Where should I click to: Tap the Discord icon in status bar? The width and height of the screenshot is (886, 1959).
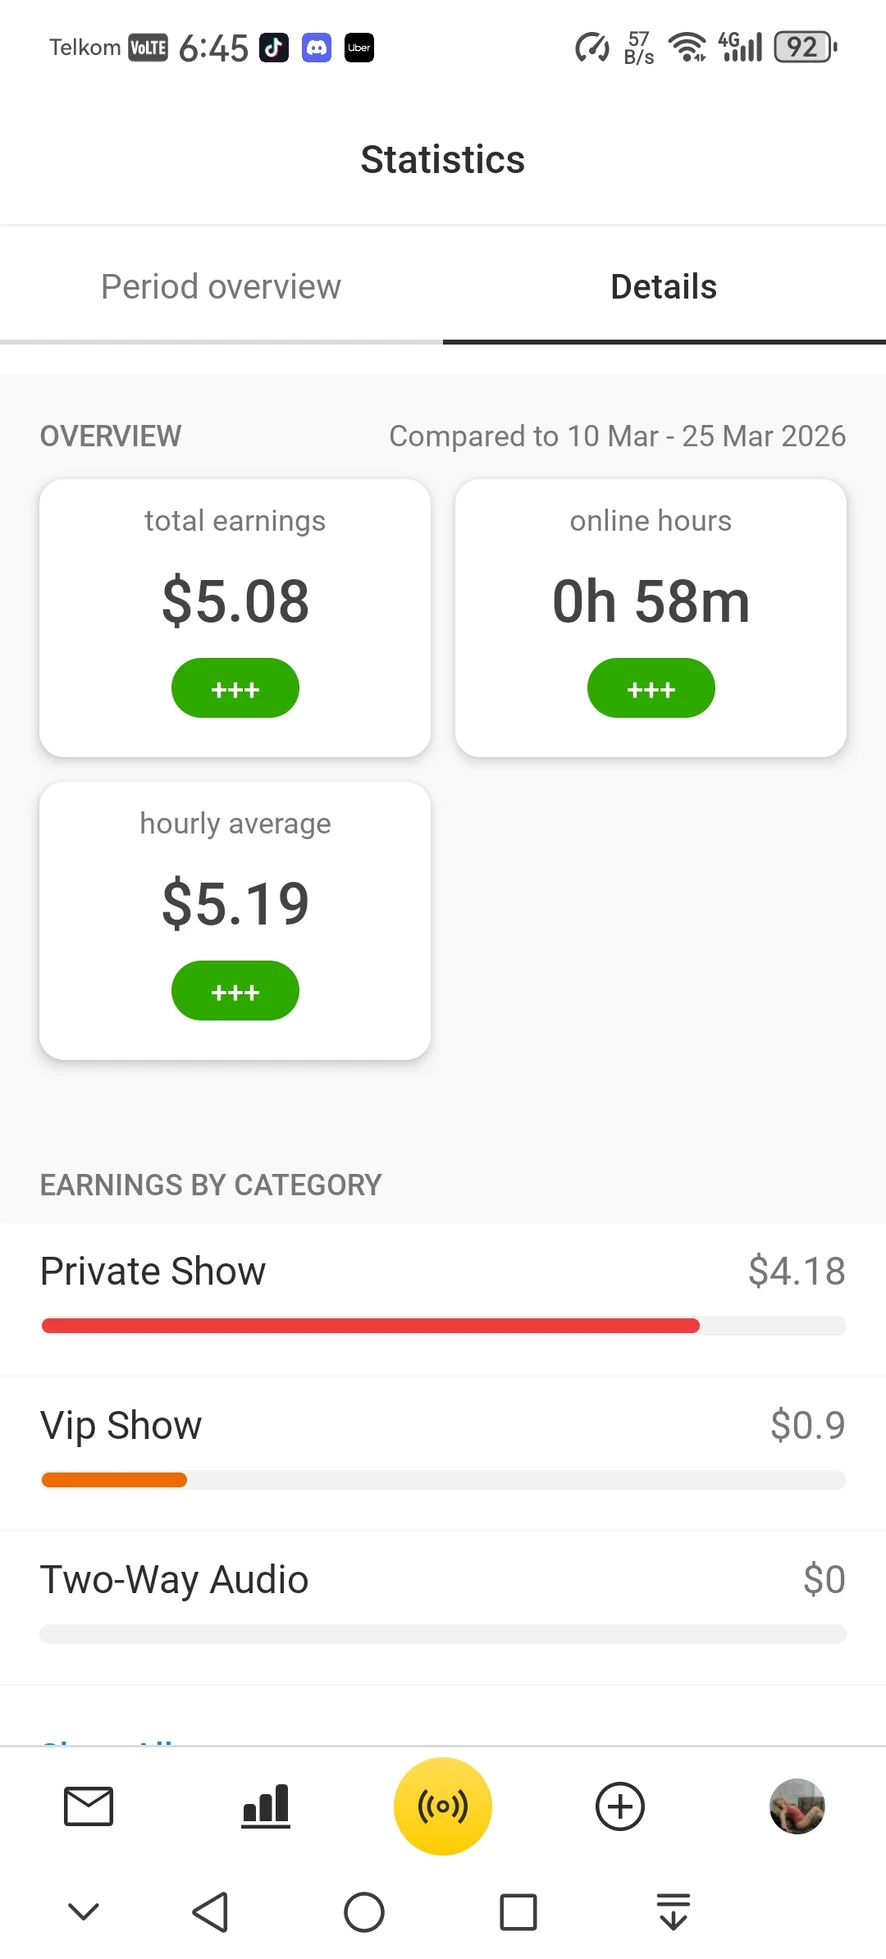tap(317, 47)
